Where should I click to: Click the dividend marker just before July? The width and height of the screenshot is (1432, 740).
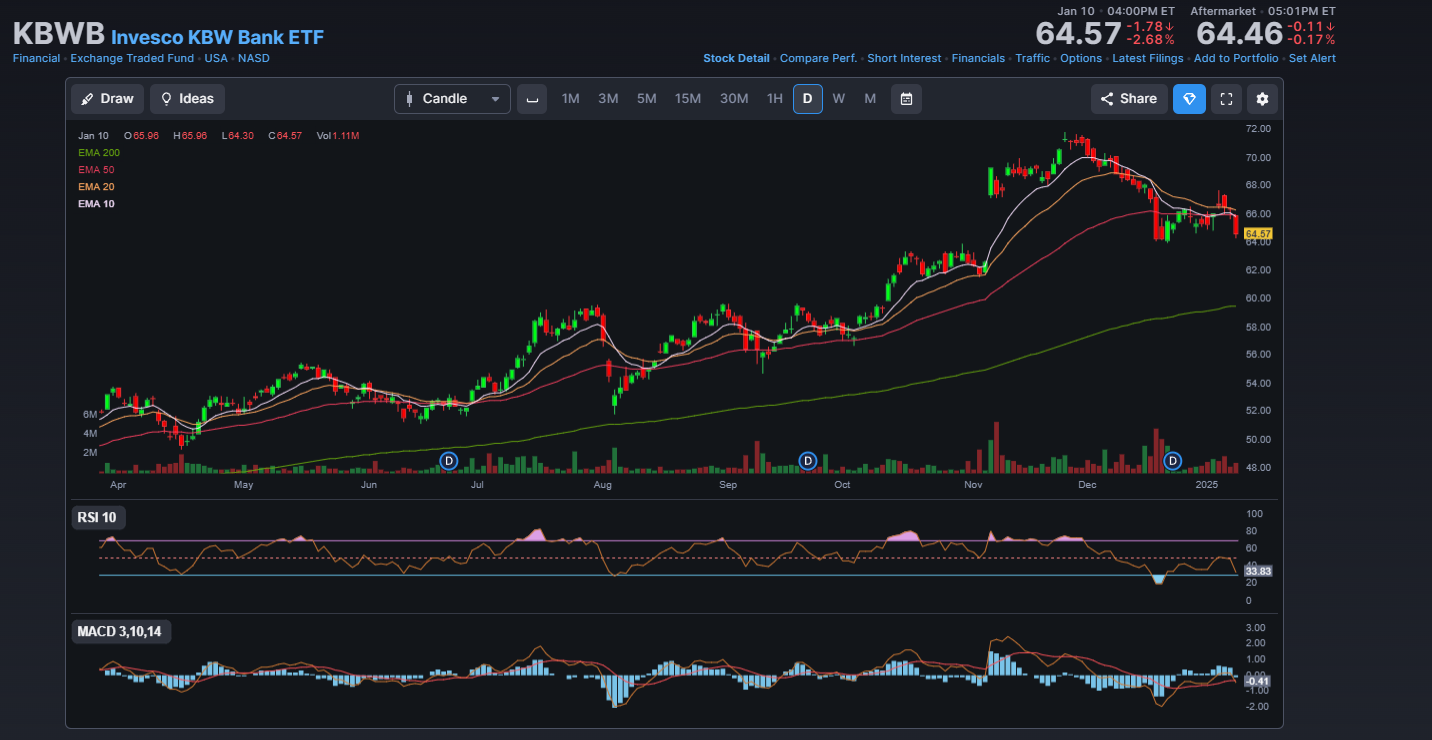449,461
